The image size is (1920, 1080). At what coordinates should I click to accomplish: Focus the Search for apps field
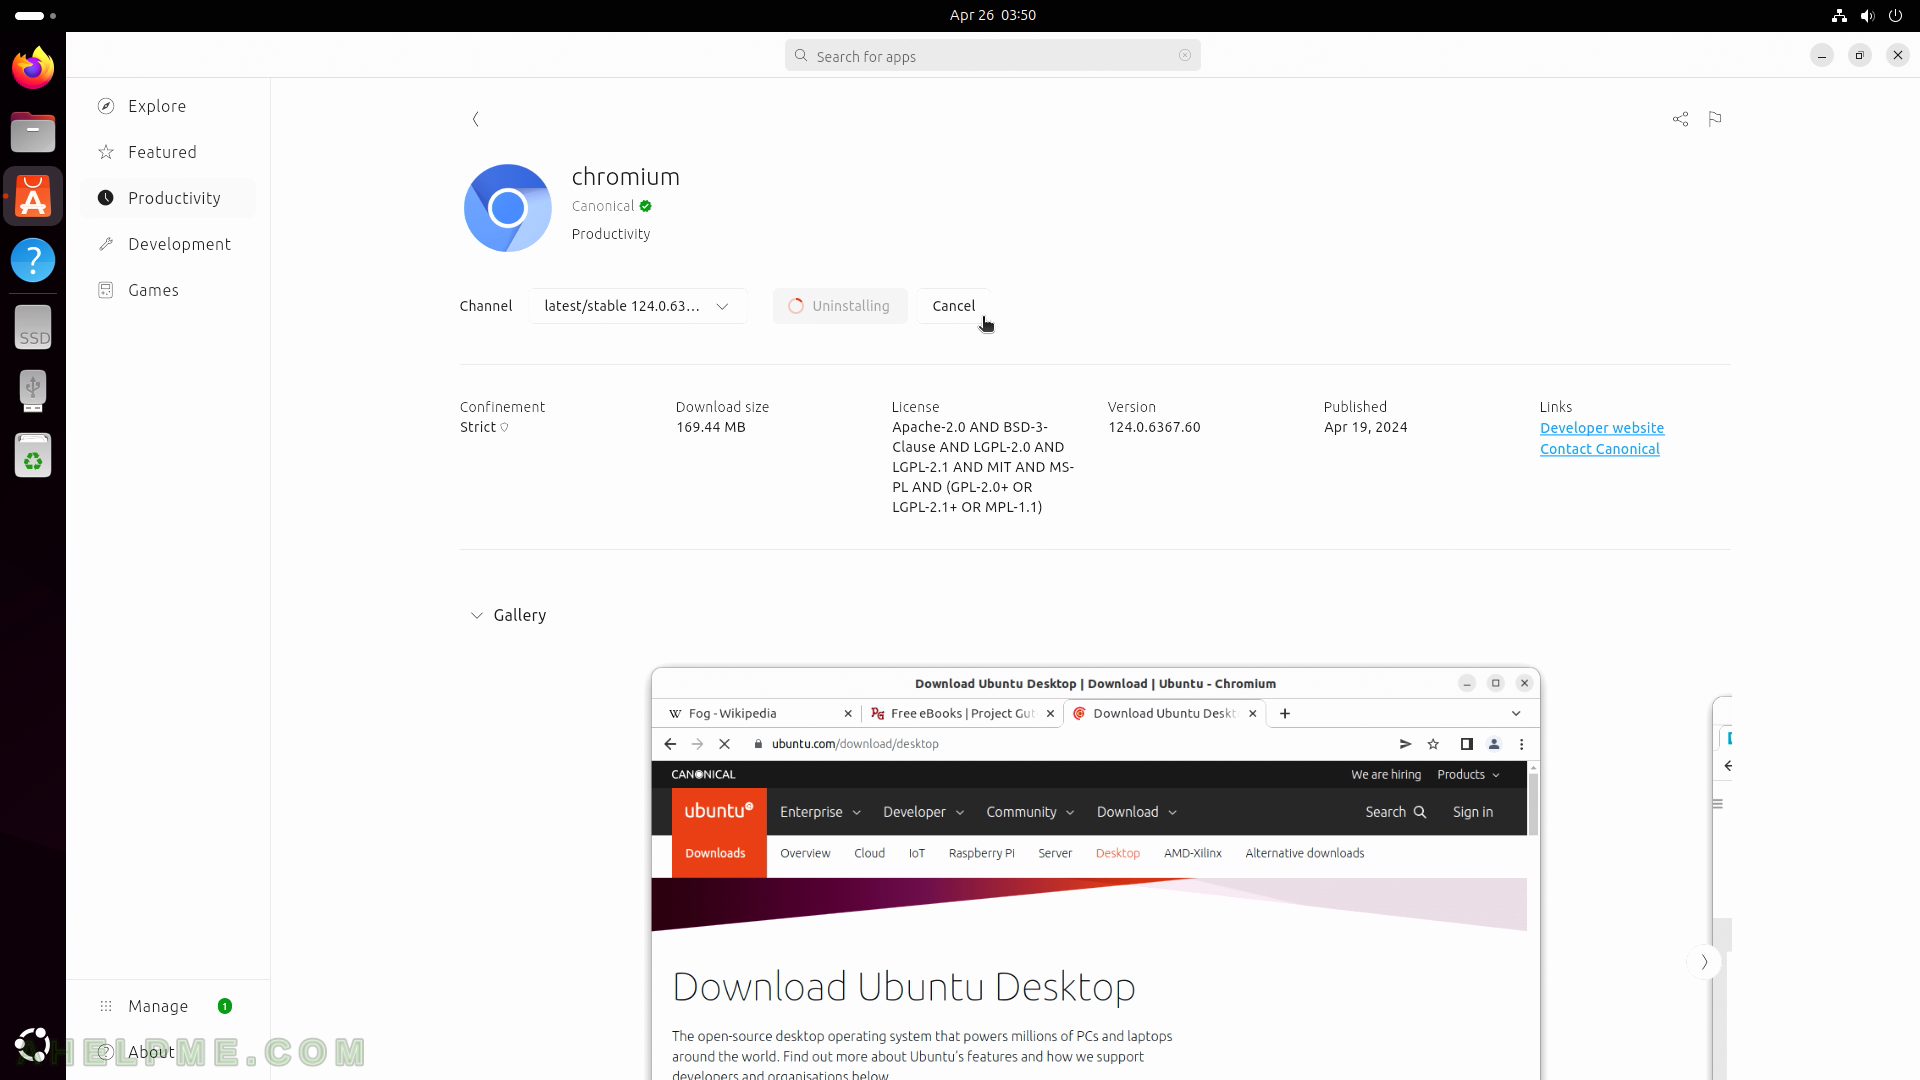click(993, 56)
